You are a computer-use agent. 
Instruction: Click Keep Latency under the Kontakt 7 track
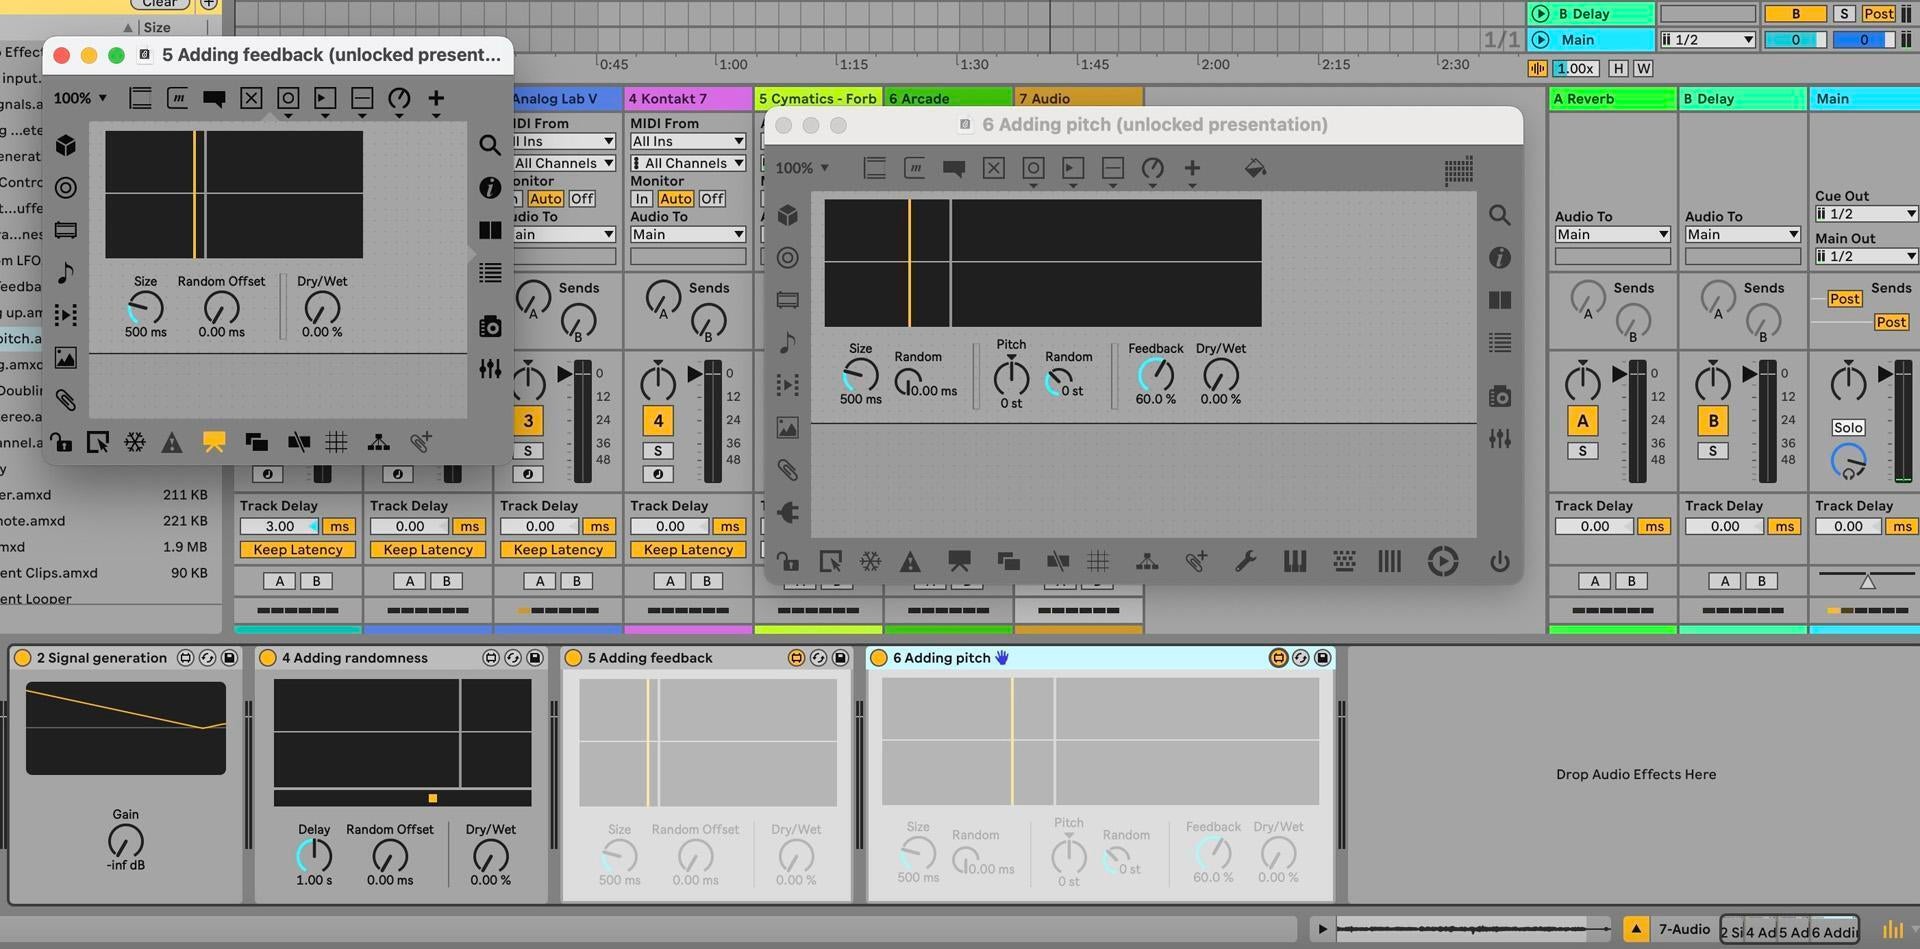pos(687,549)
